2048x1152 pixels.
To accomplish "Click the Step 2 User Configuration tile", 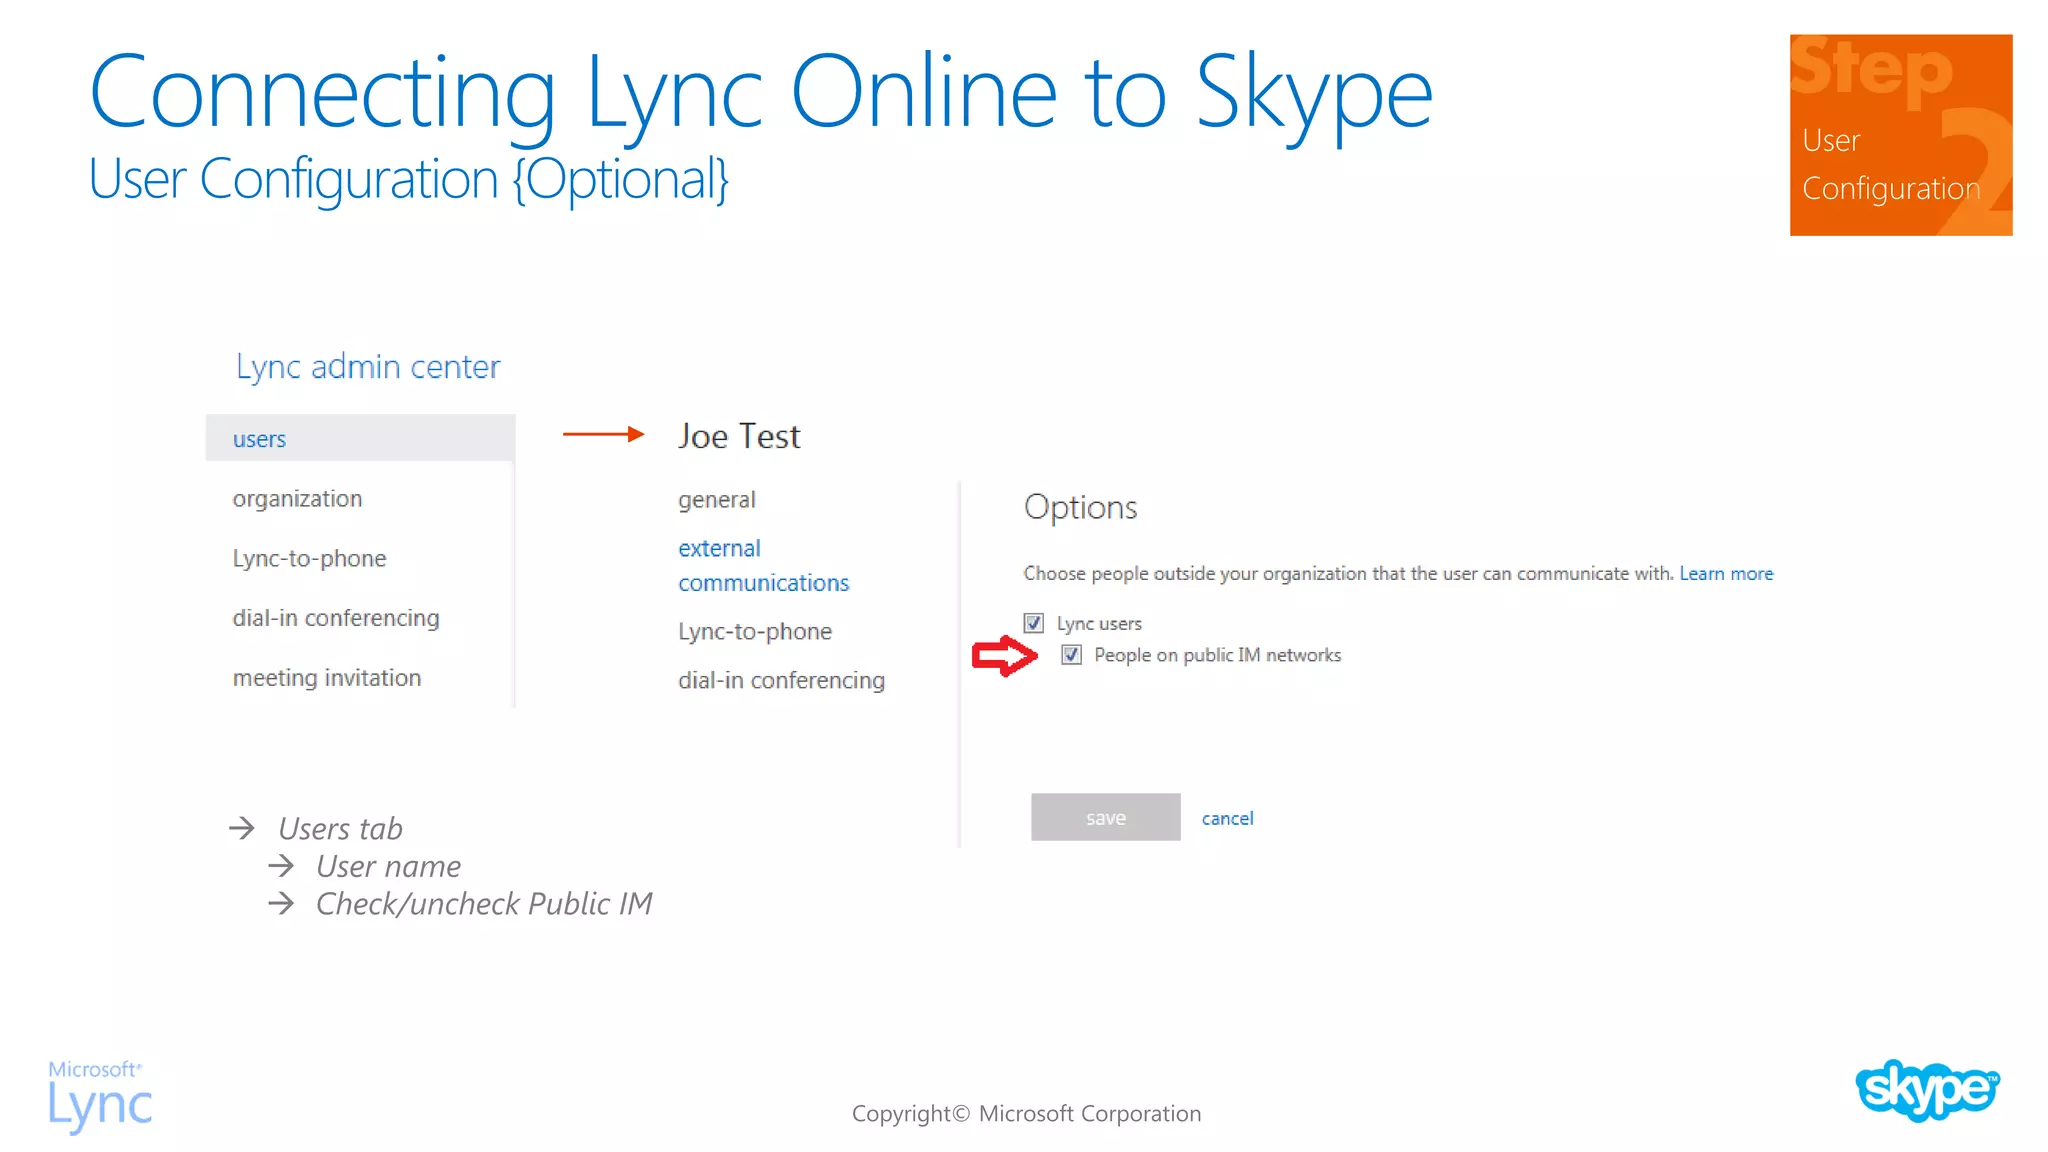I will [1901, 135].
